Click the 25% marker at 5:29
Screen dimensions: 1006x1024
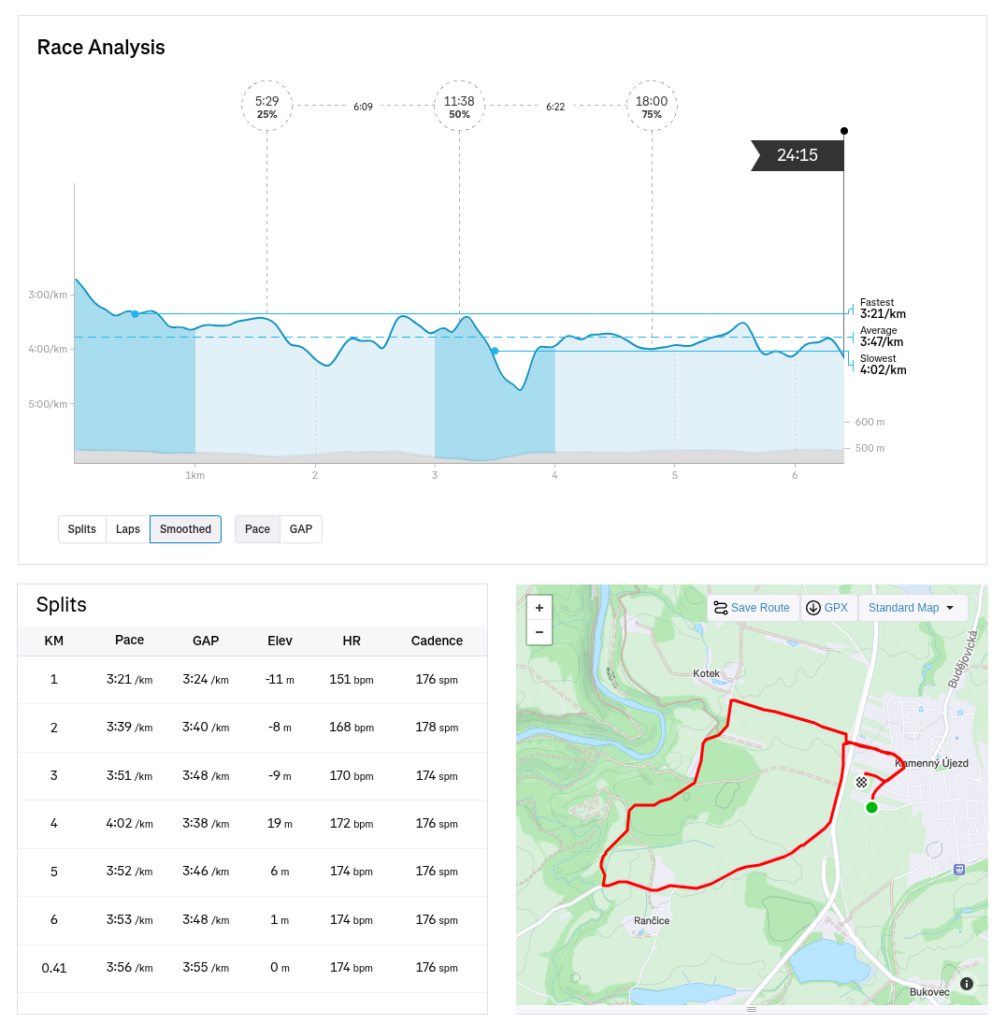(267, 107)
